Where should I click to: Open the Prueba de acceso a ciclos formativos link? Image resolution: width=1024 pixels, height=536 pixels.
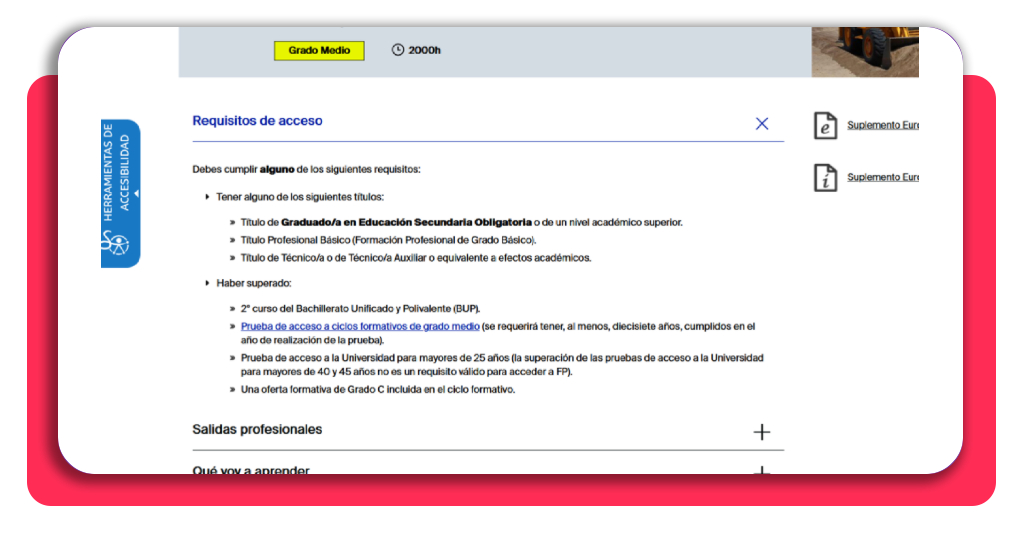[x=360, y=326]
